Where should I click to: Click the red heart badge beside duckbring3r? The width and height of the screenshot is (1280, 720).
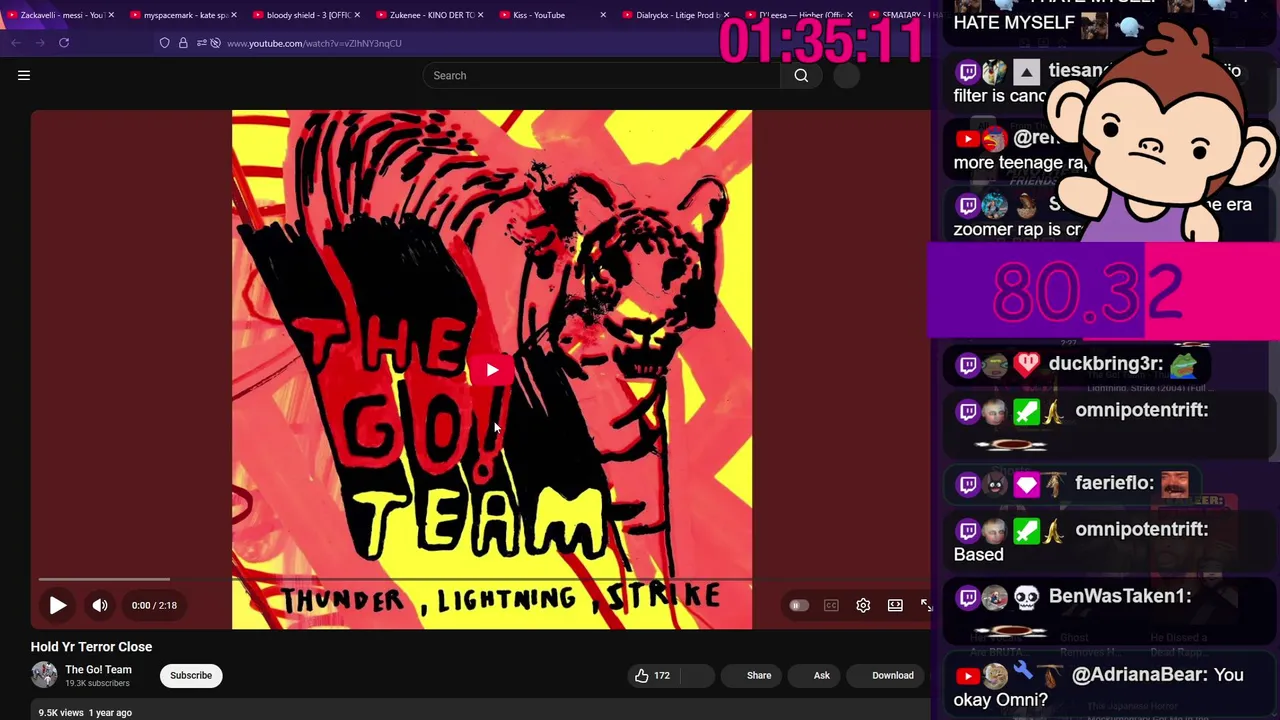(1027, 365)
